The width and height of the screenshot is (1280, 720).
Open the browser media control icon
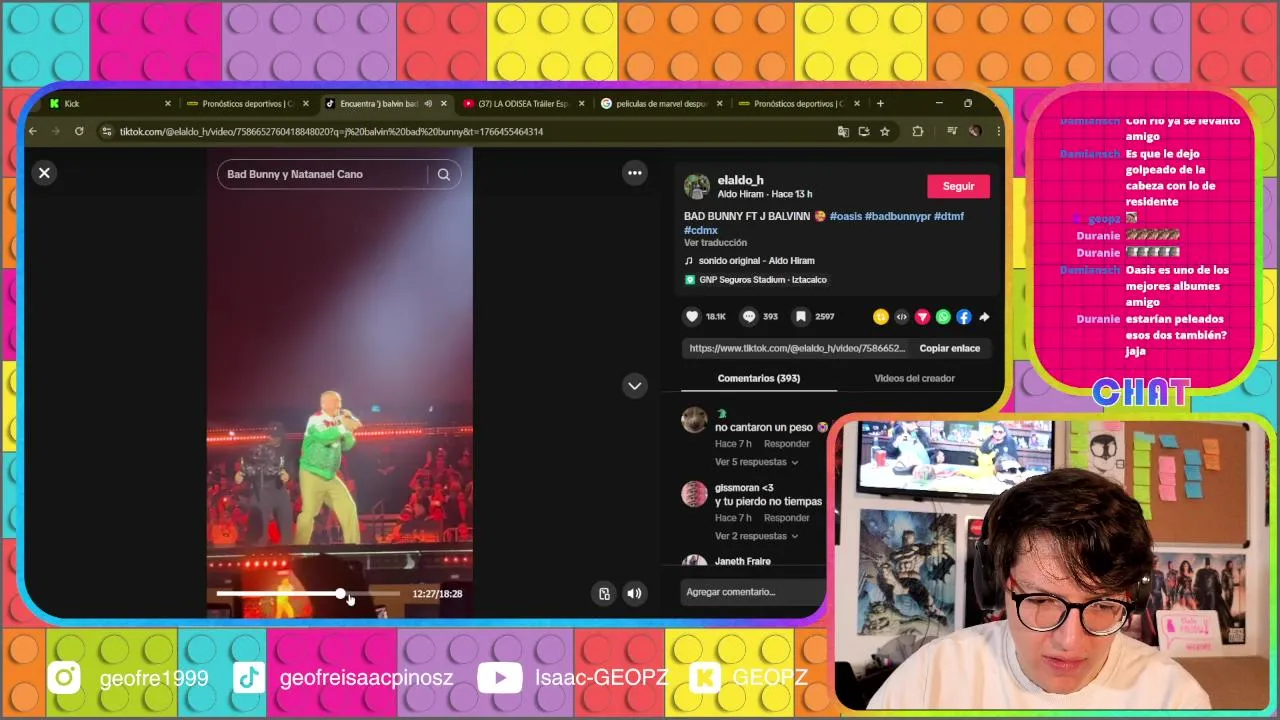pyautogui.click(x=951, y=131)
